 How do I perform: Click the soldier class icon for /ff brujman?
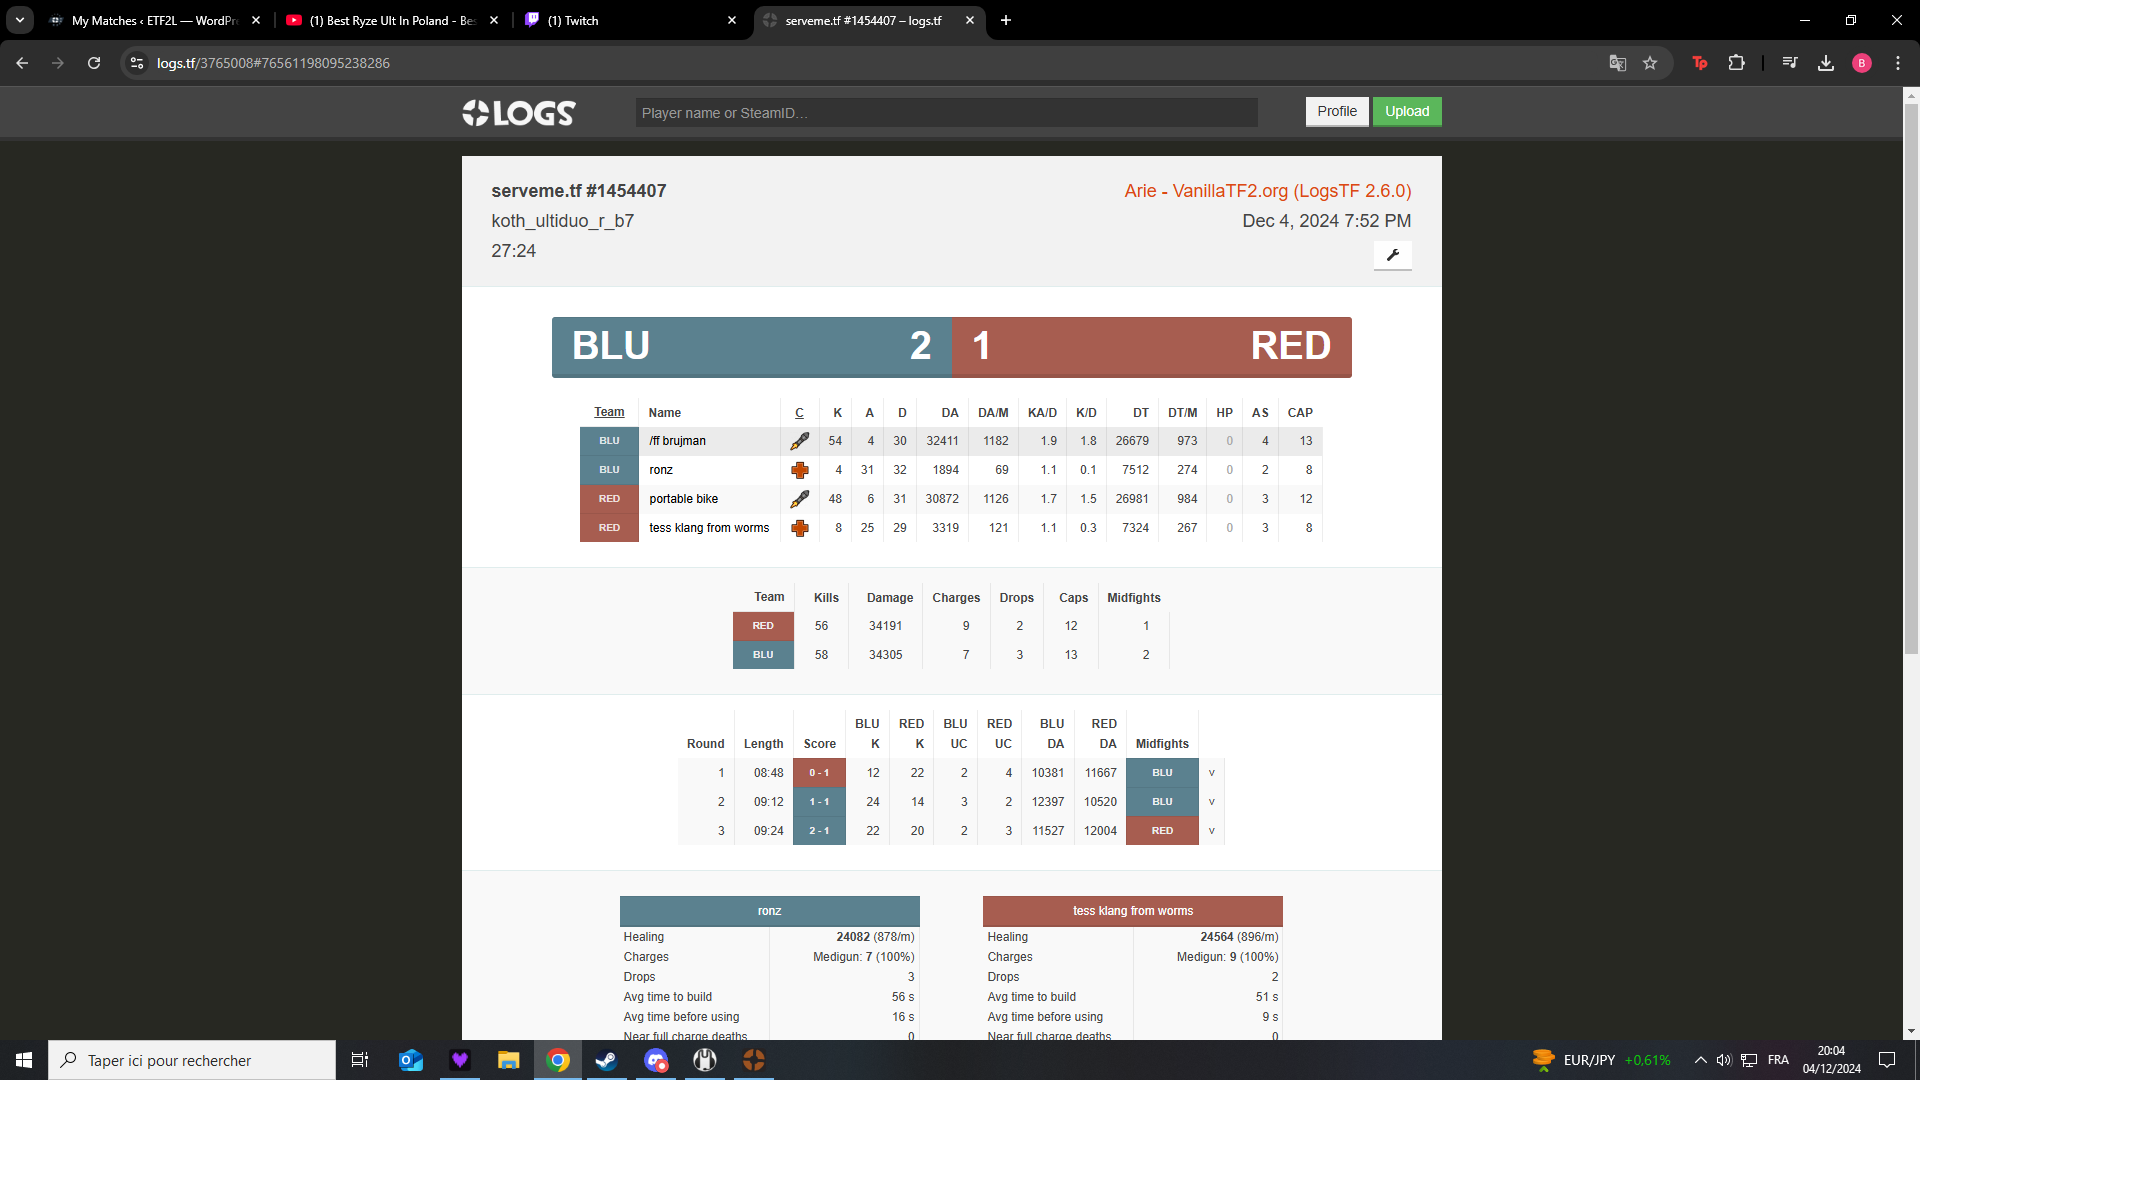coord(799,441)
